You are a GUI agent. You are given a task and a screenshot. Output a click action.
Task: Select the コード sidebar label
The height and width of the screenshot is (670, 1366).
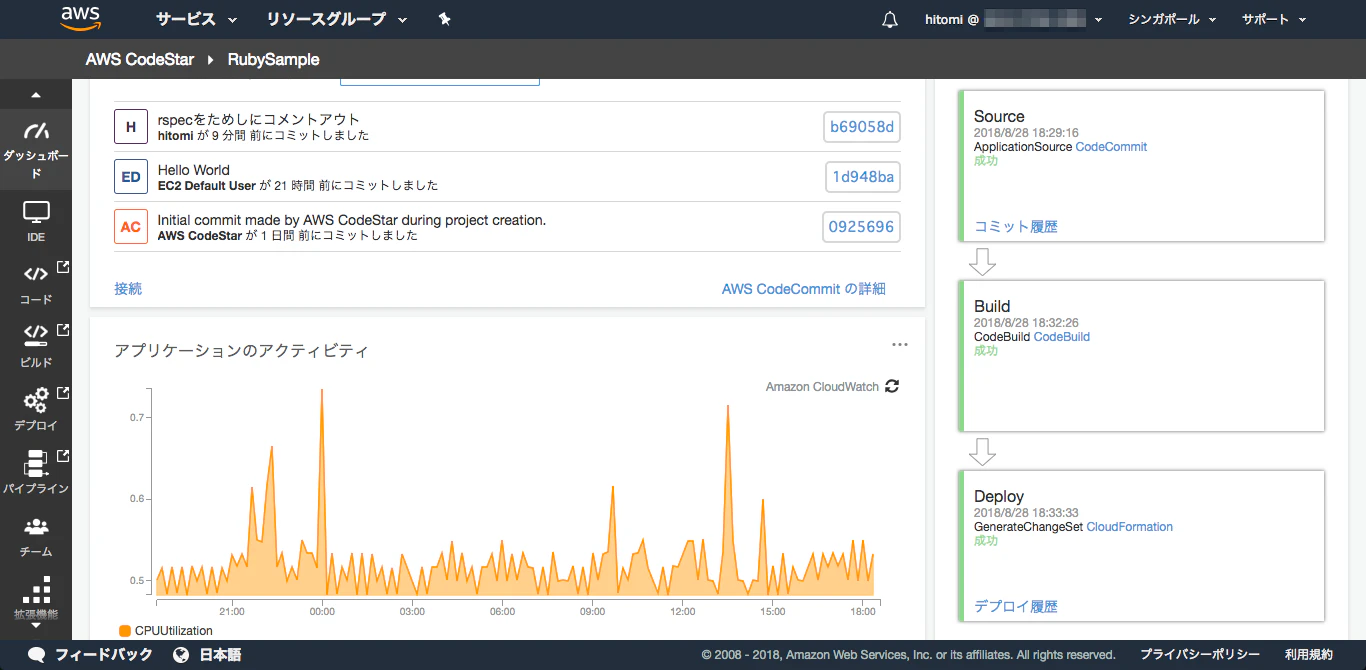[36, 299]
